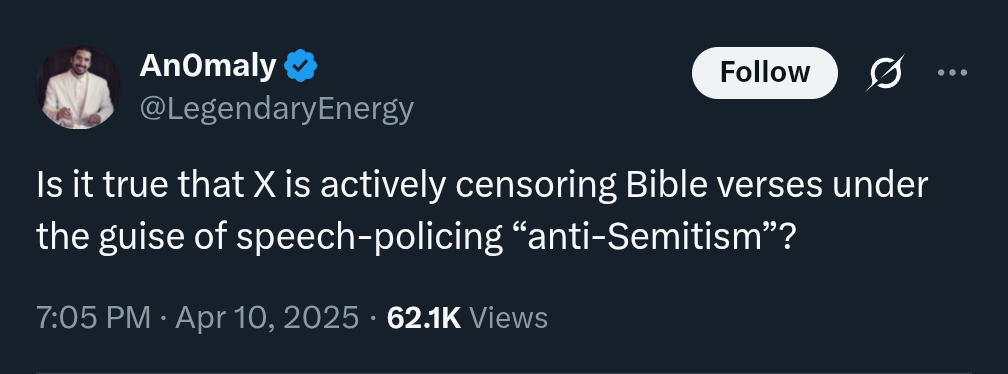Open the three-dot more options menu

952,73
